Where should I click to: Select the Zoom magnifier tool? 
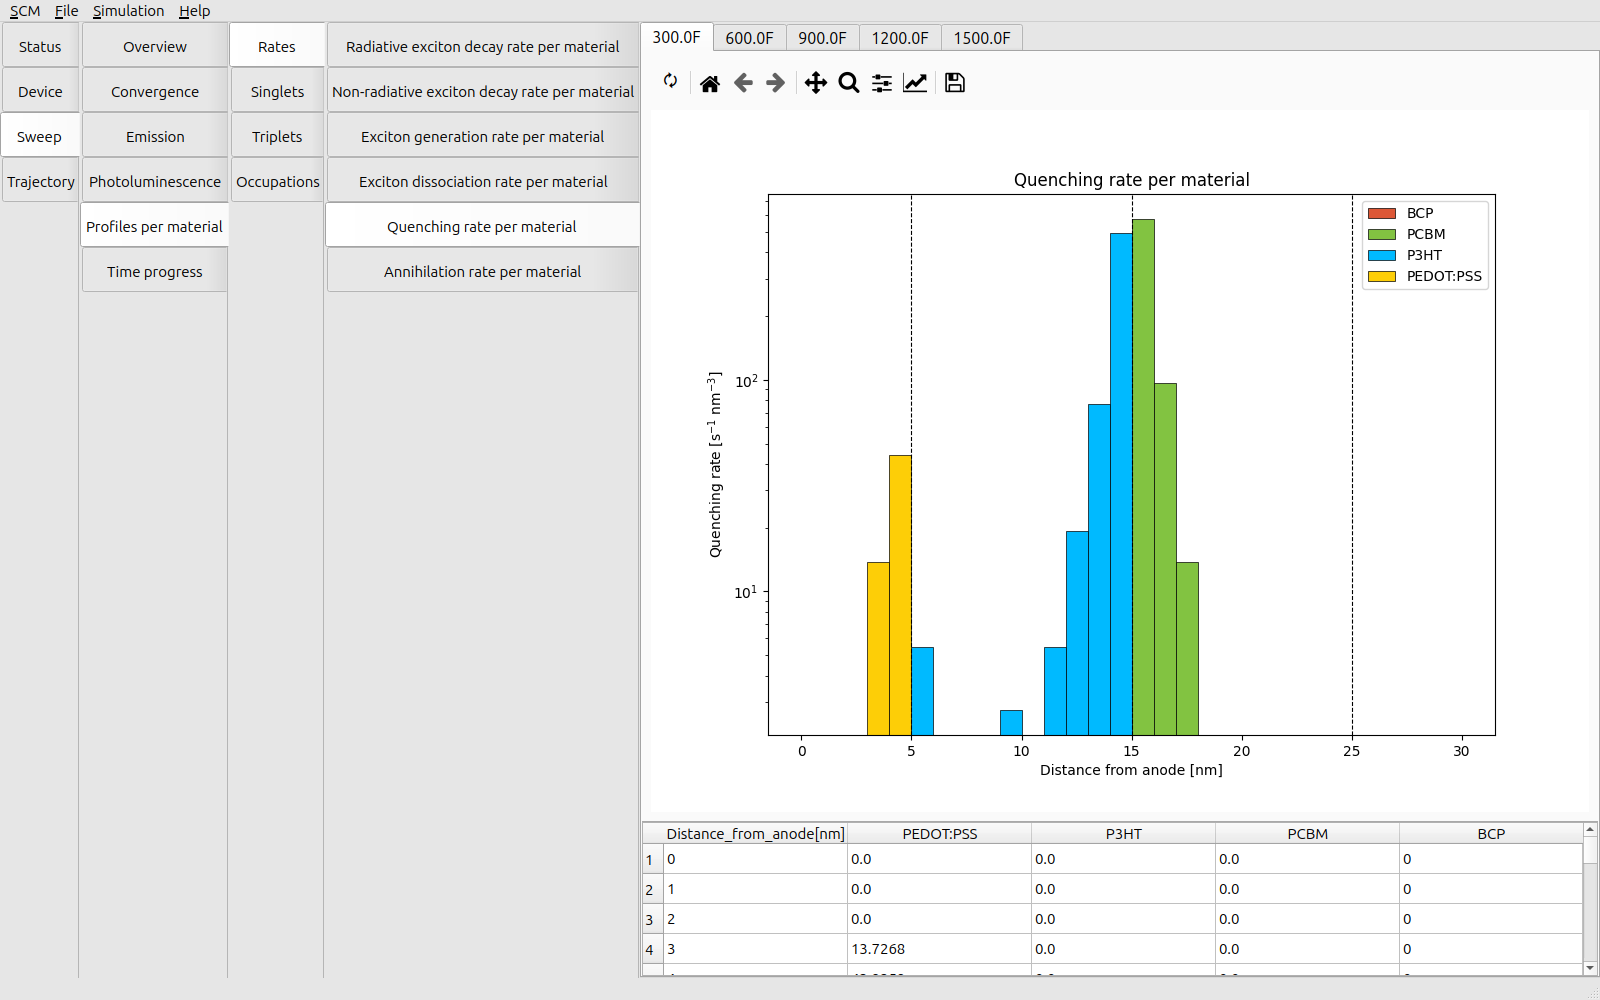tap(849, 83)
